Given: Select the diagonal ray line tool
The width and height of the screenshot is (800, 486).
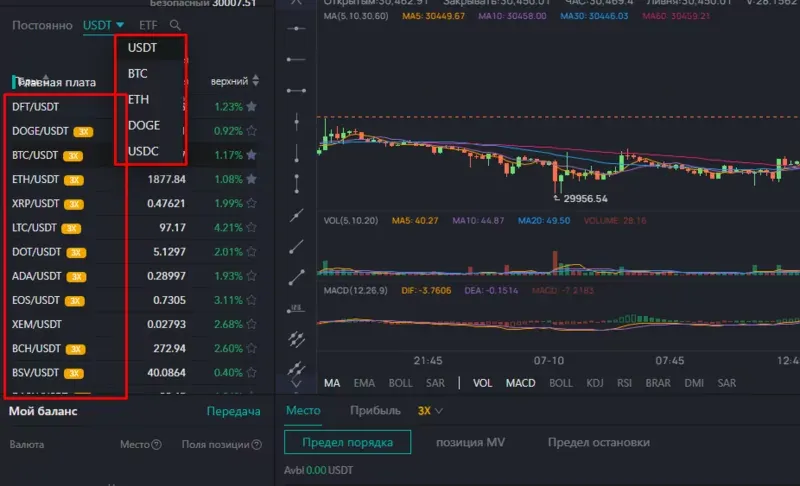Looking at the screenshot, I should 296,247.
